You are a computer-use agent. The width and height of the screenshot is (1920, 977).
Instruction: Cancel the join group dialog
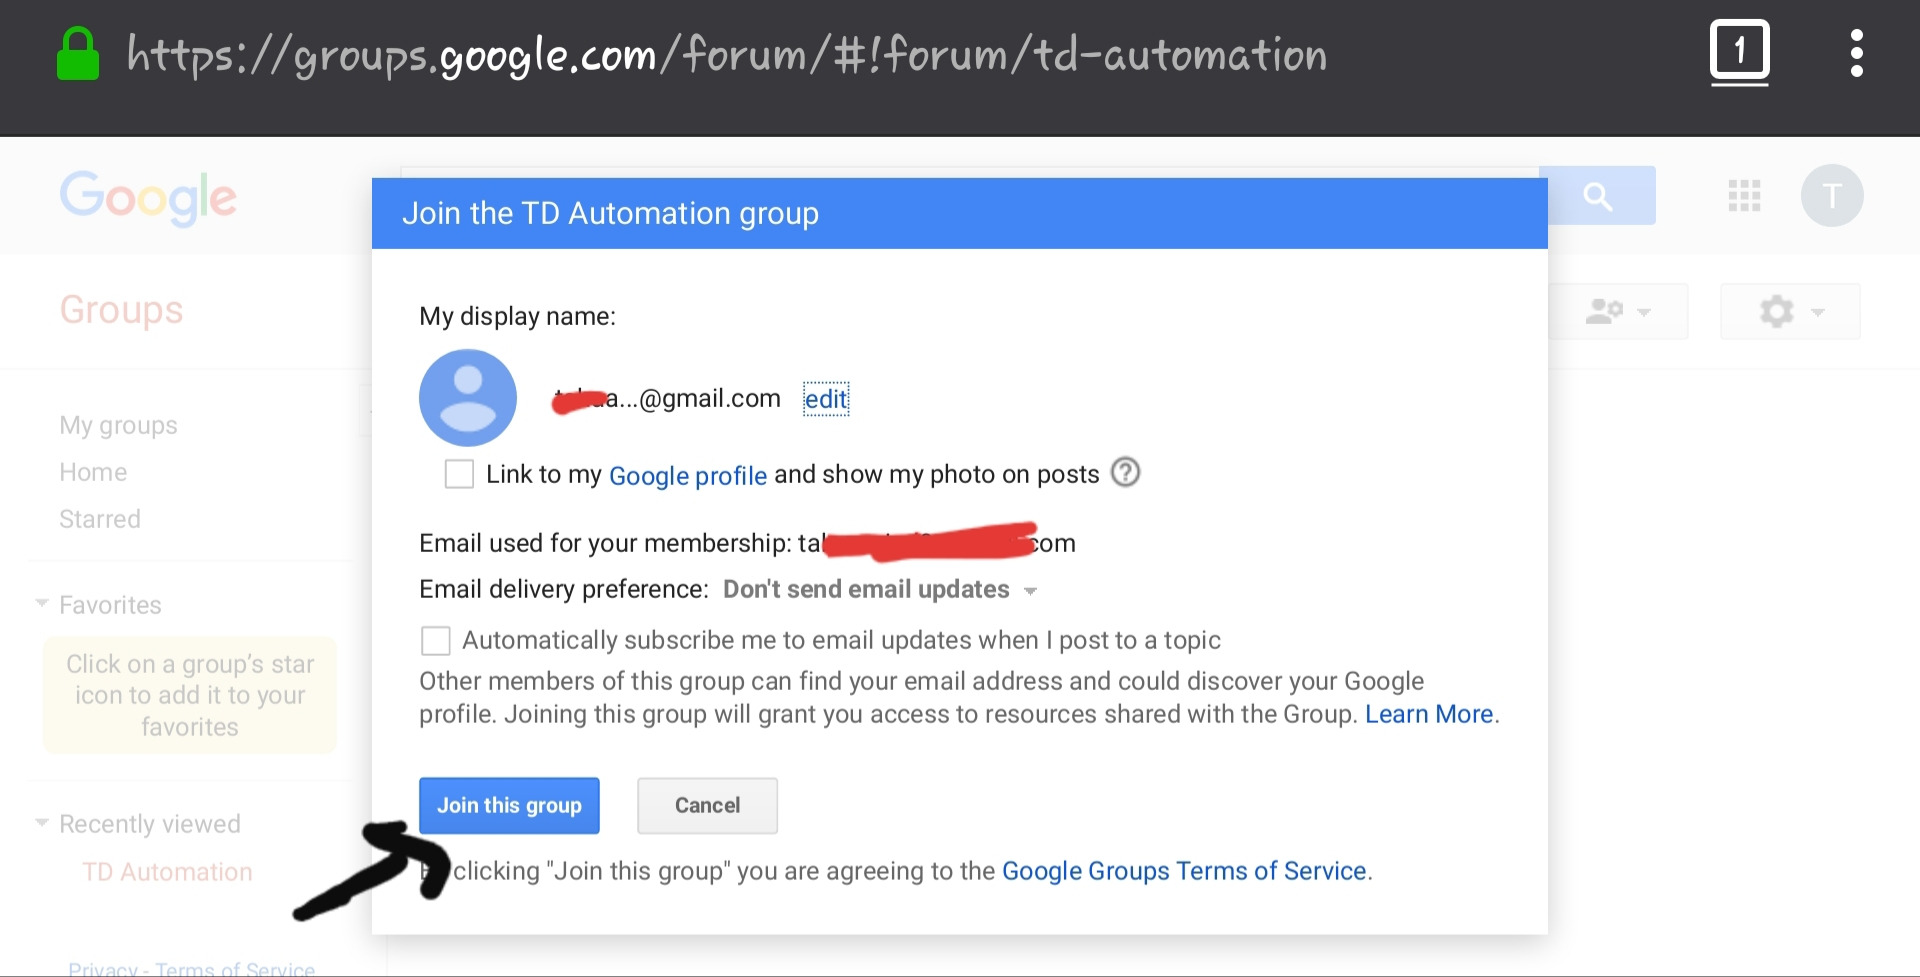[x=707, y=806]
